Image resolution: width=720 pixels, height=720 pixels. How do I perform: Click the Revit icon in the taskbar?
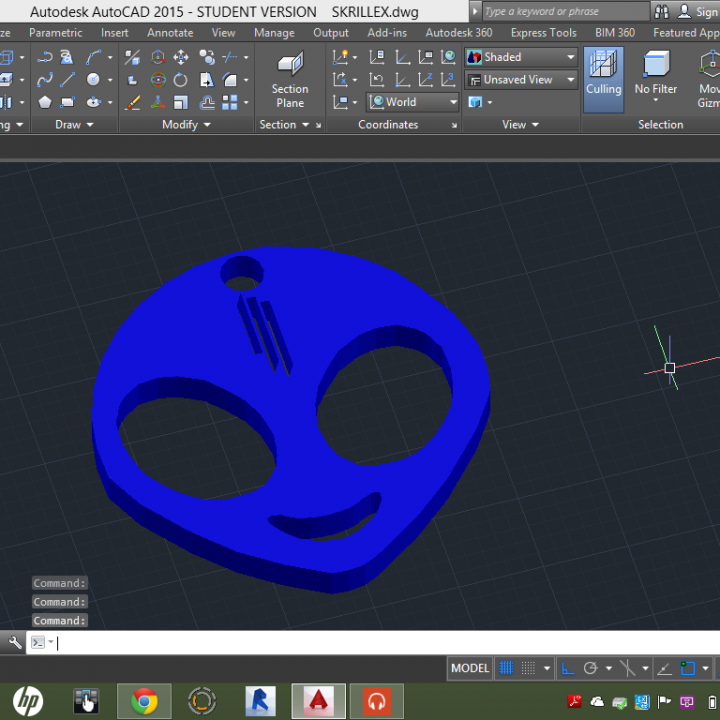click(x=261, y=701)
